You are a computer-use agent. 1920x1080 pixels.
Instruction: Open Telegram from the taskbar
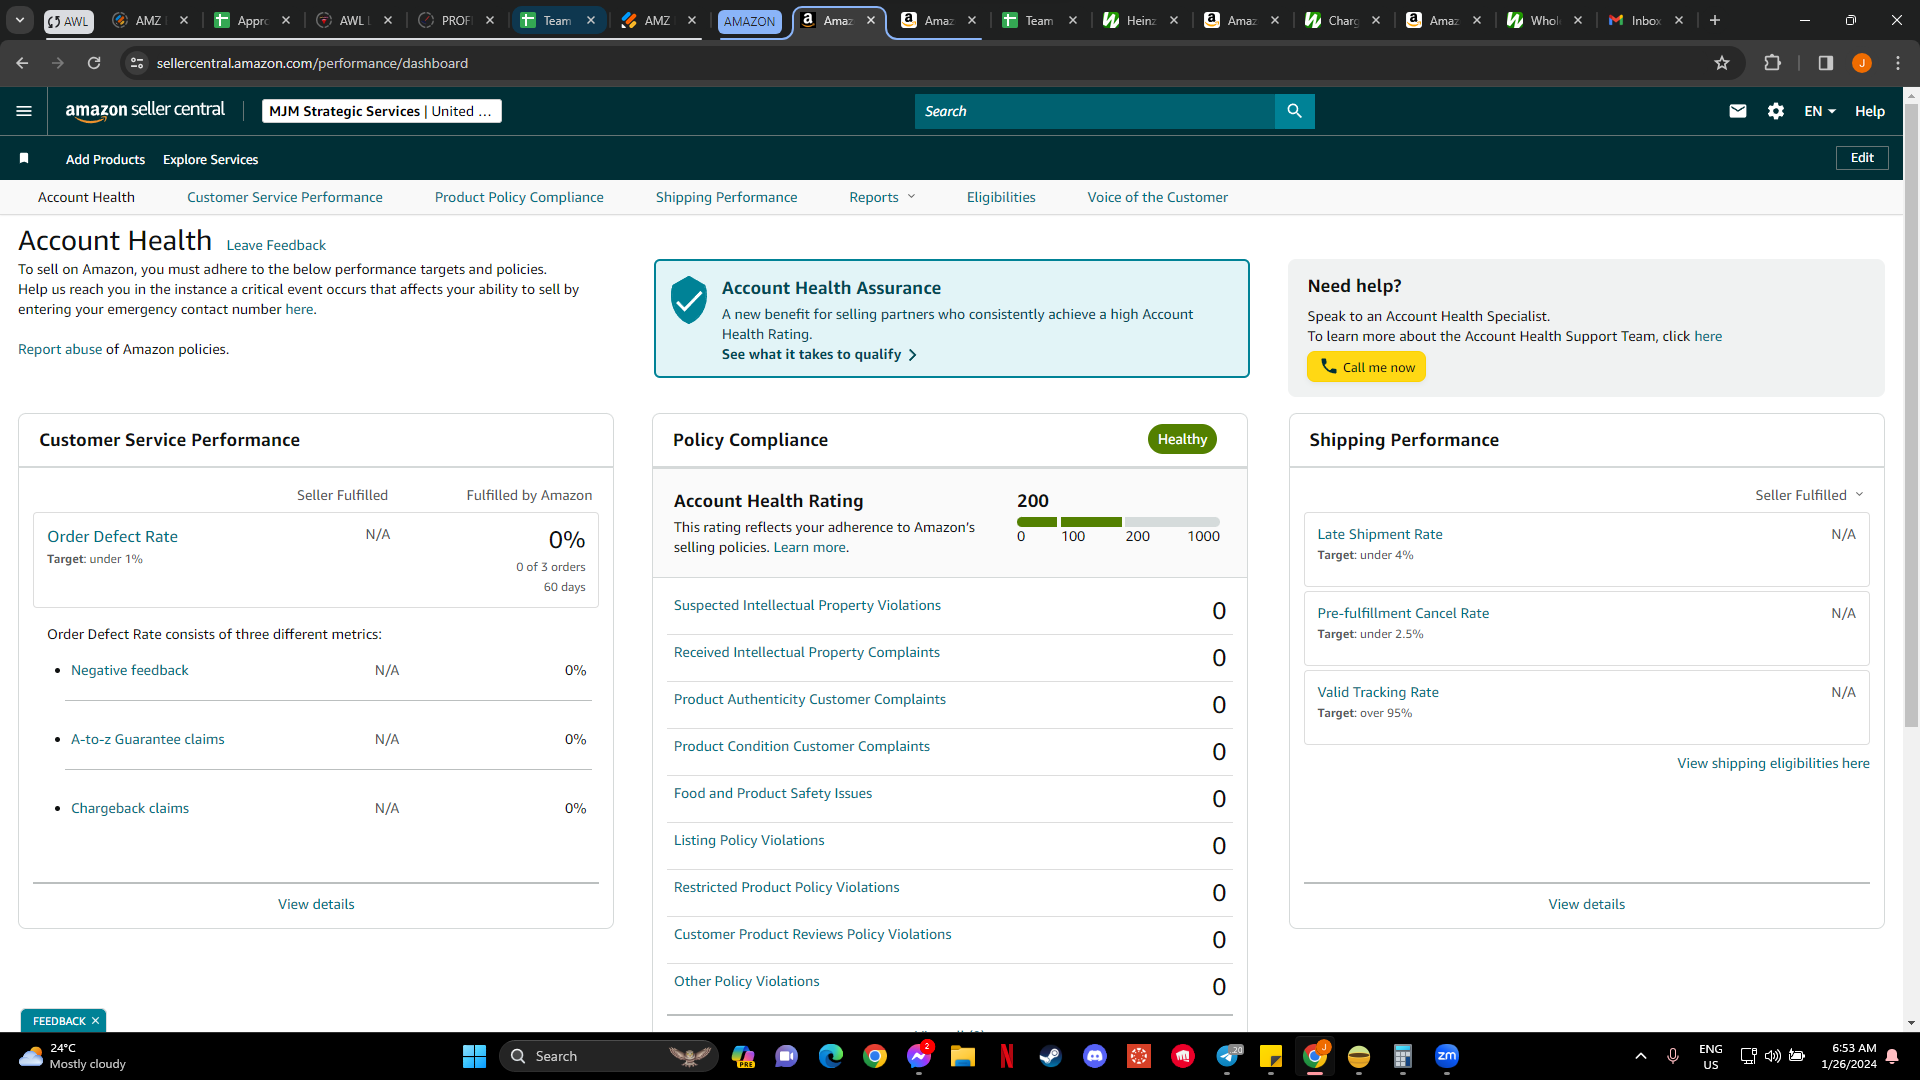[x=1228, y=1056]
